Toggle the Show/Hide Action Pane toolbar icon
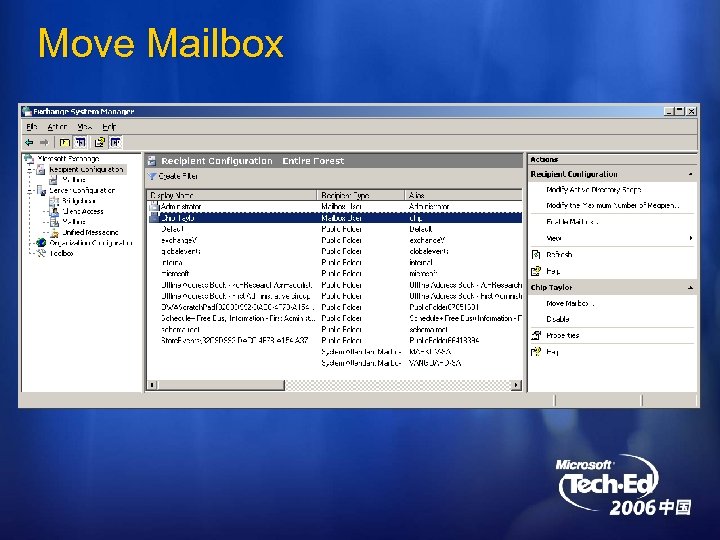This screenshot has height=540, width=720. pos(116,142)
